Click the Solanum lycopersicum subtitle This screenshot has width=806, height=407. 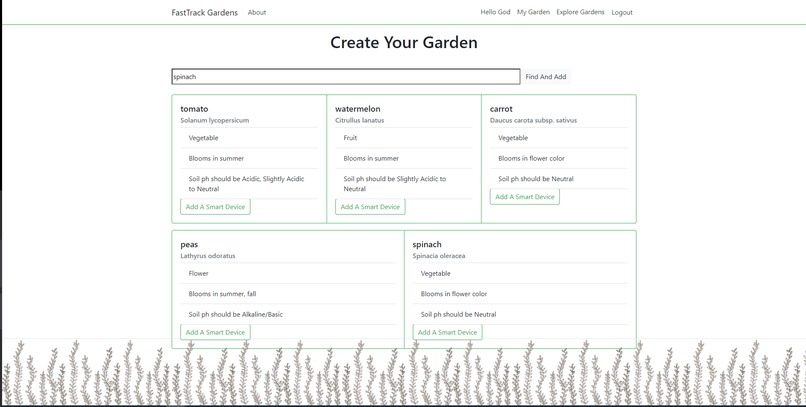(215, 120)
